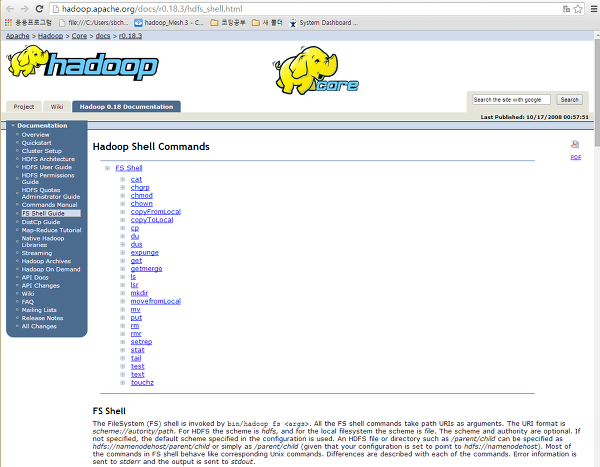Open the file:///C:/Users bookmark
This screenshot has width=600, height=467.
(93, 23)
